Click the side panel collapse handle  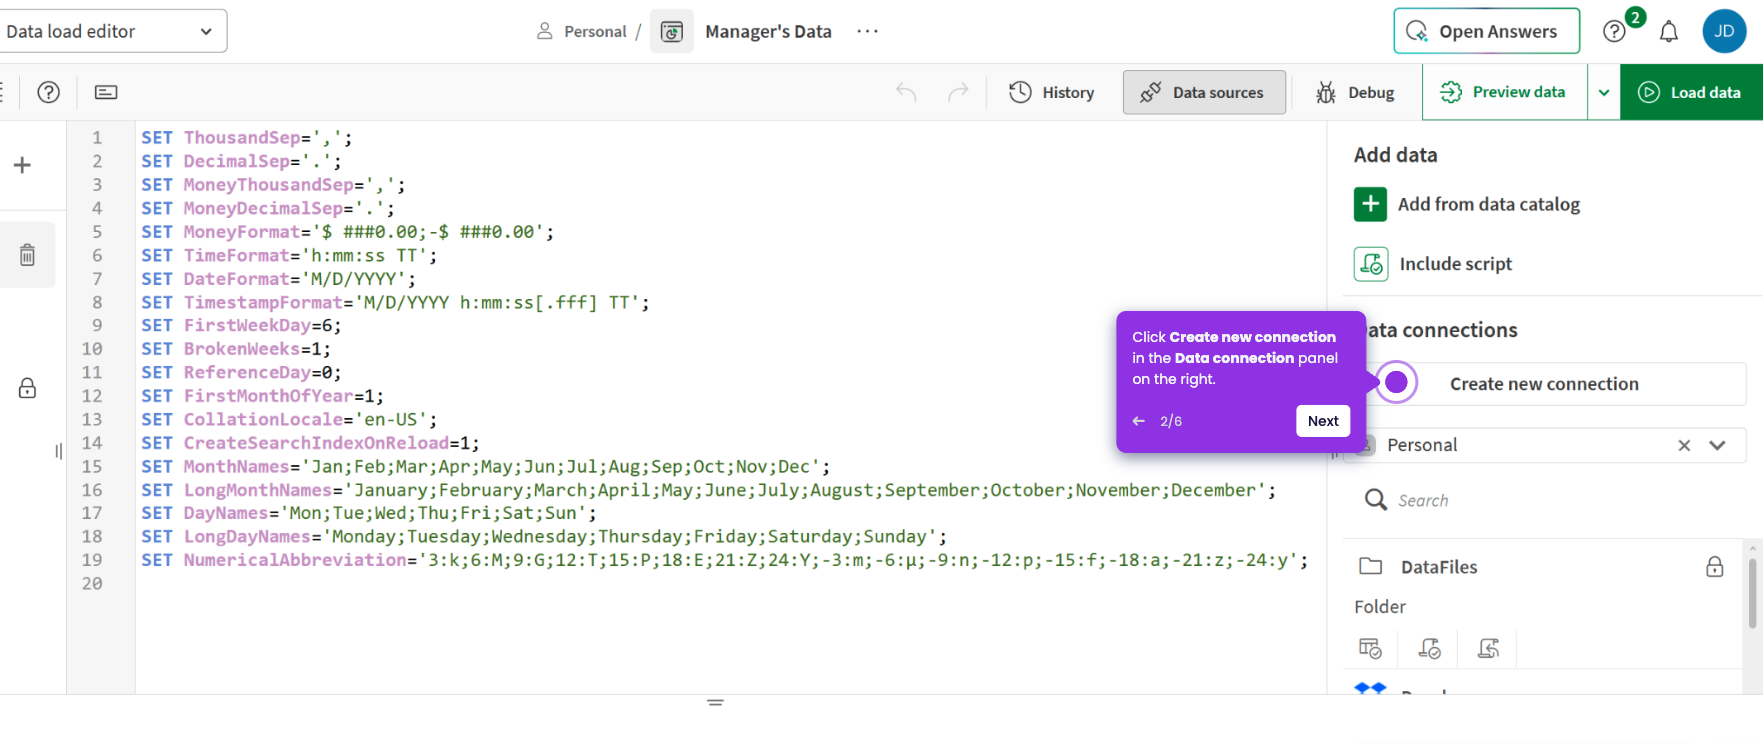click(x=58, y=451)
